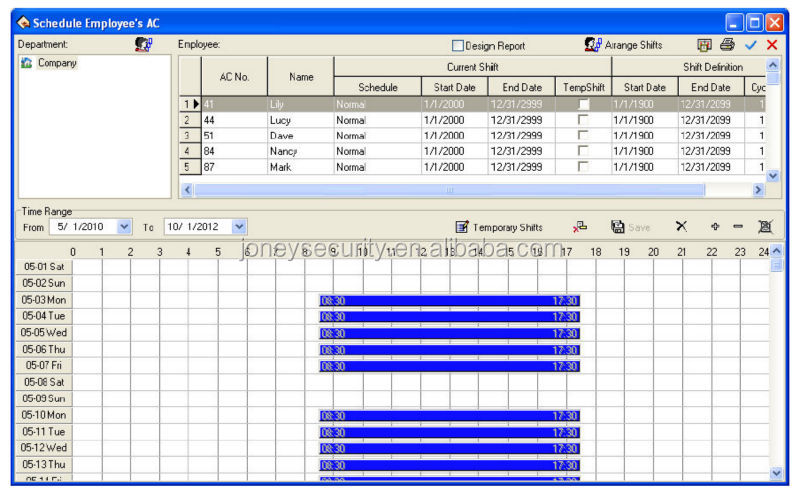Enable the Design Report checkbox
800x497 pixels.
coord(458,46)
